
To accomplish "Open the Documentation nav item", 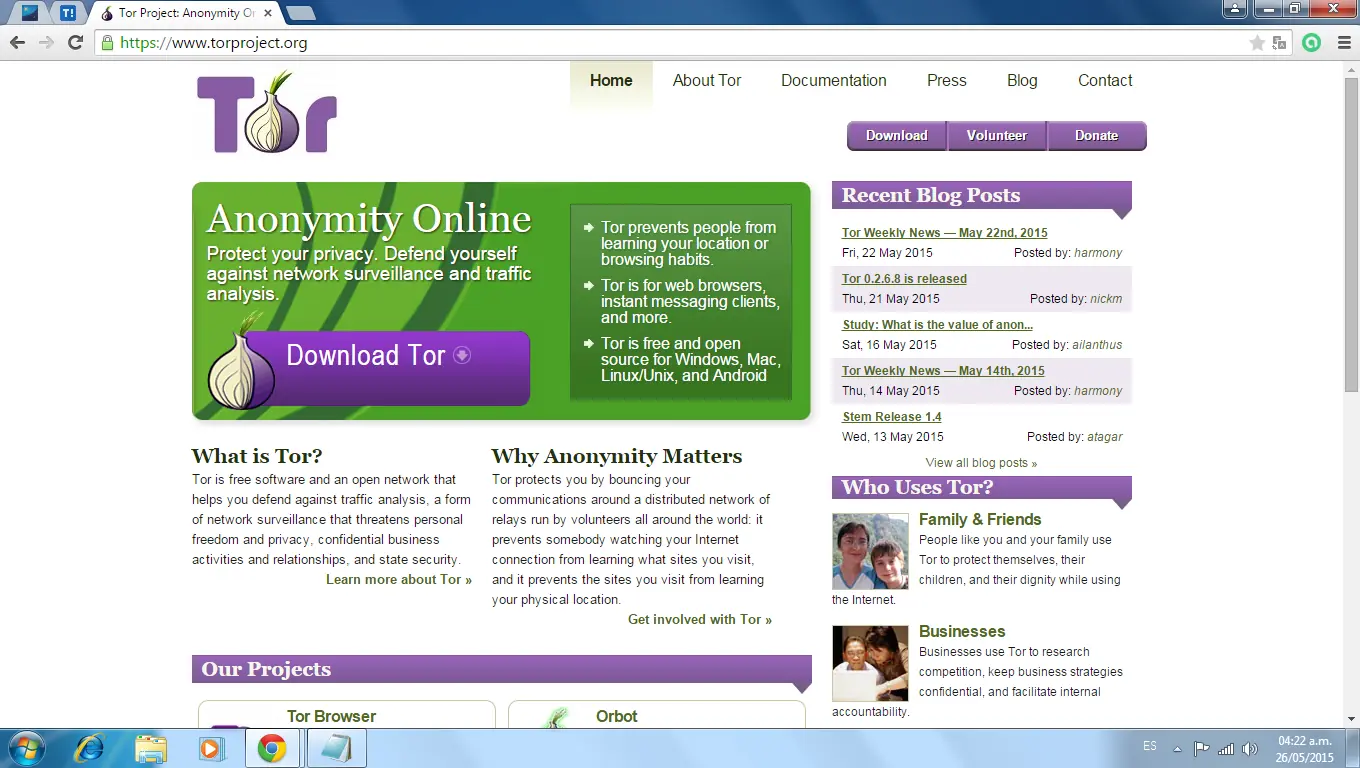I will pyautogui.click(x=834, y=81).
